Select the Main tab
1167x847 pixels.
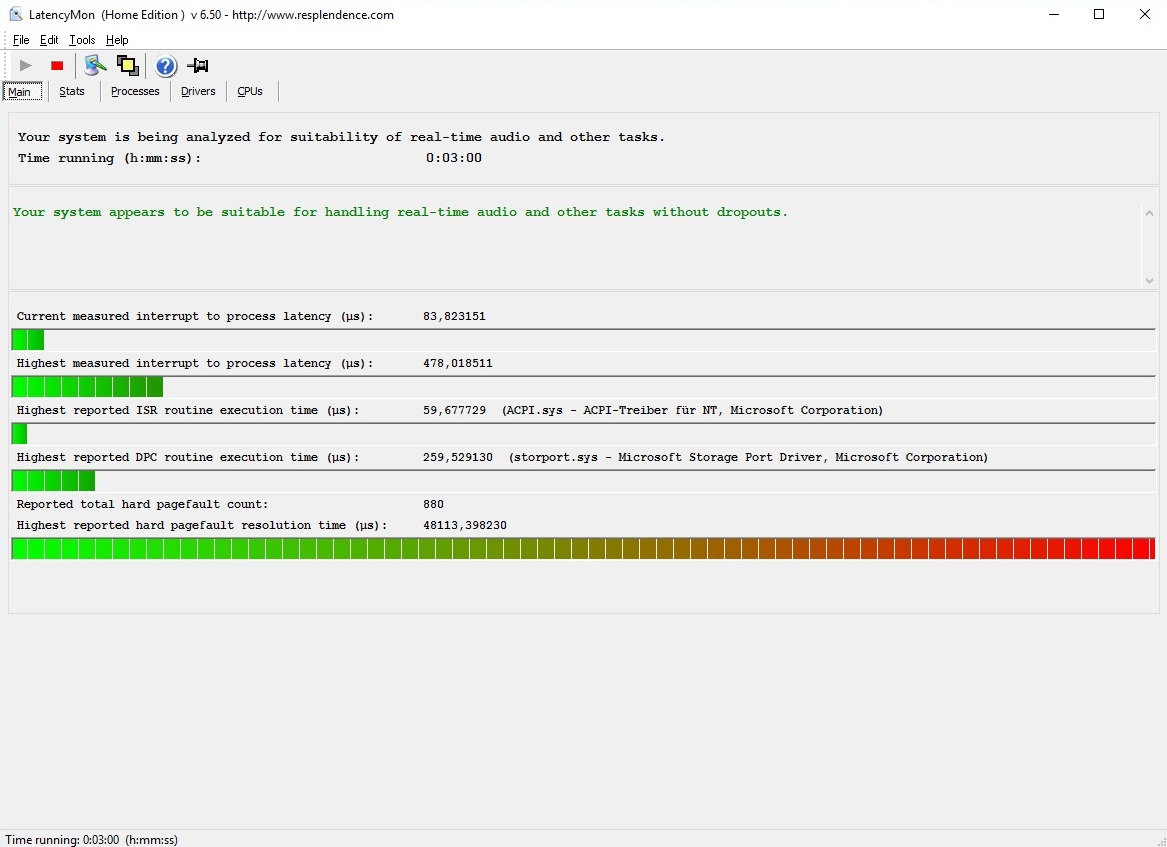click(22, 92)
